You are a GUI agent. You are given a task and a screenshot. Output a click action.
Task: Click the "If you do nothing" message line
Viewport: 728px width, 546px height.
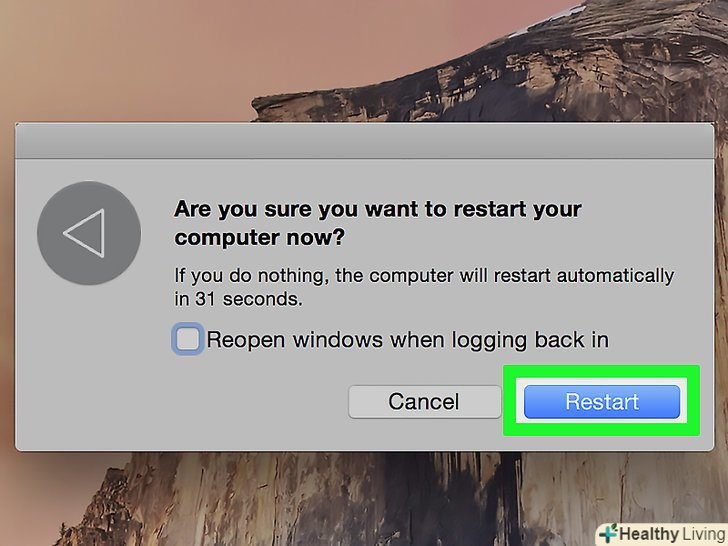[x=423, y=275]
